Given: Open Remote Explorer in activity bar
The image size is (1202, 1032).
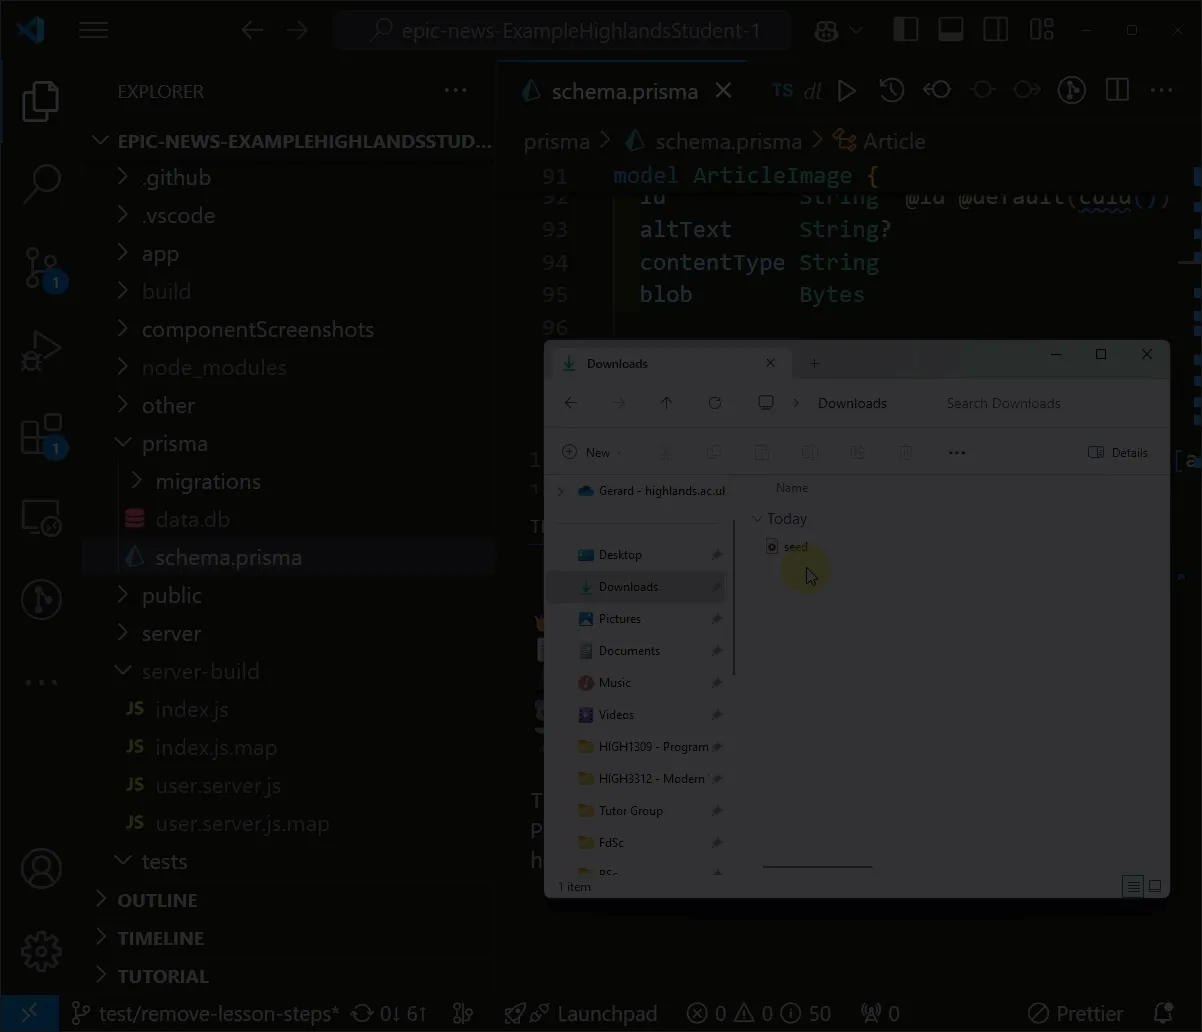Looking at the screenshot, I should pos(41,517).
